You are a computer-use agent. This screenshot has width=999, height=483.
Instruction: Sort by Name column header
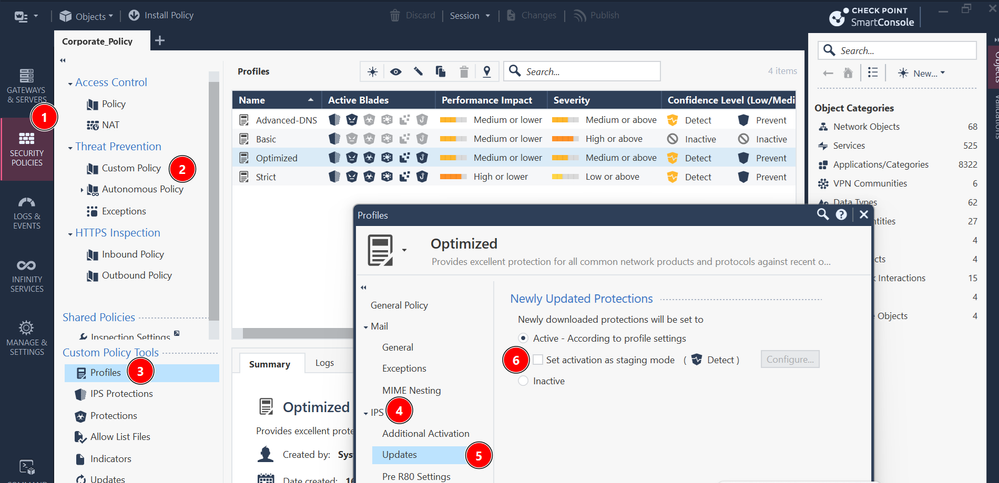(277, 100)
